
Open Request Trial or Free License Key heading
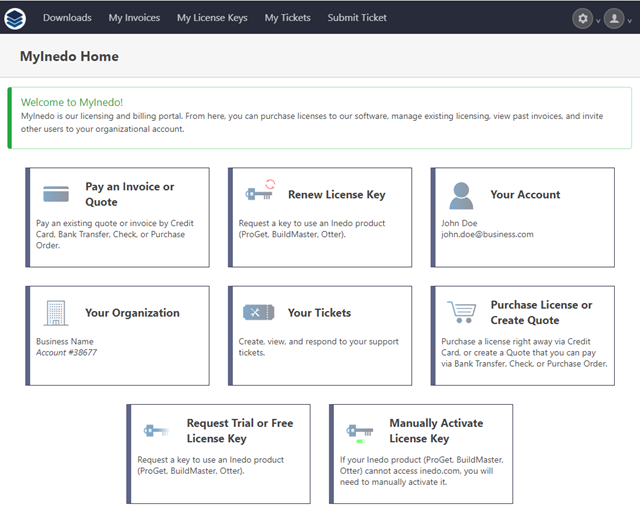240,431
